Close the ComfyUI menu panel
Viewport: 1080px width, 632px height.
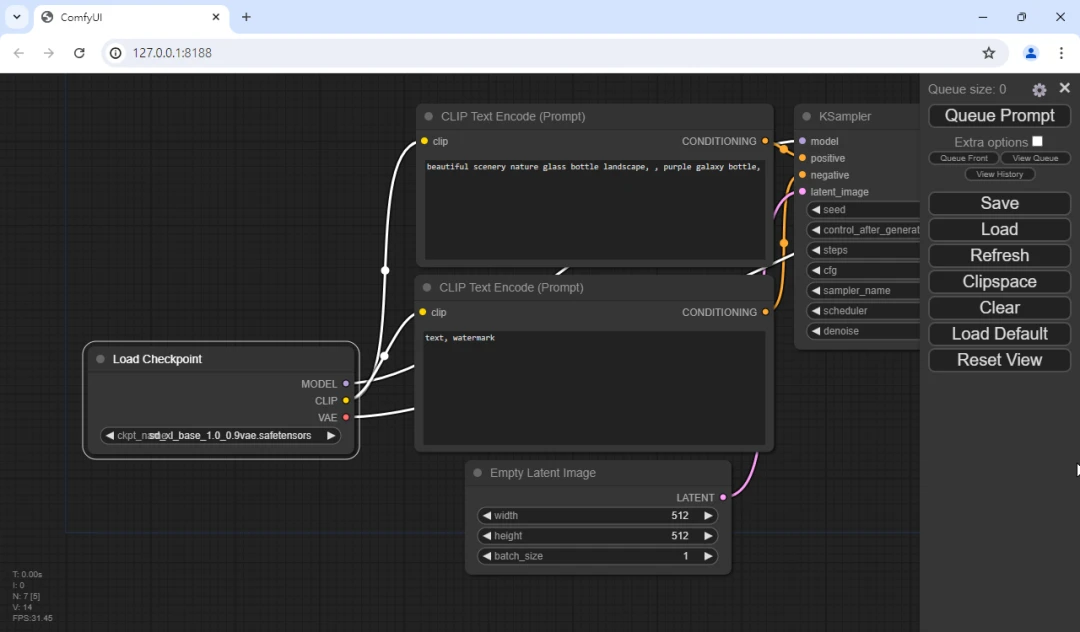coord(1065,89)
